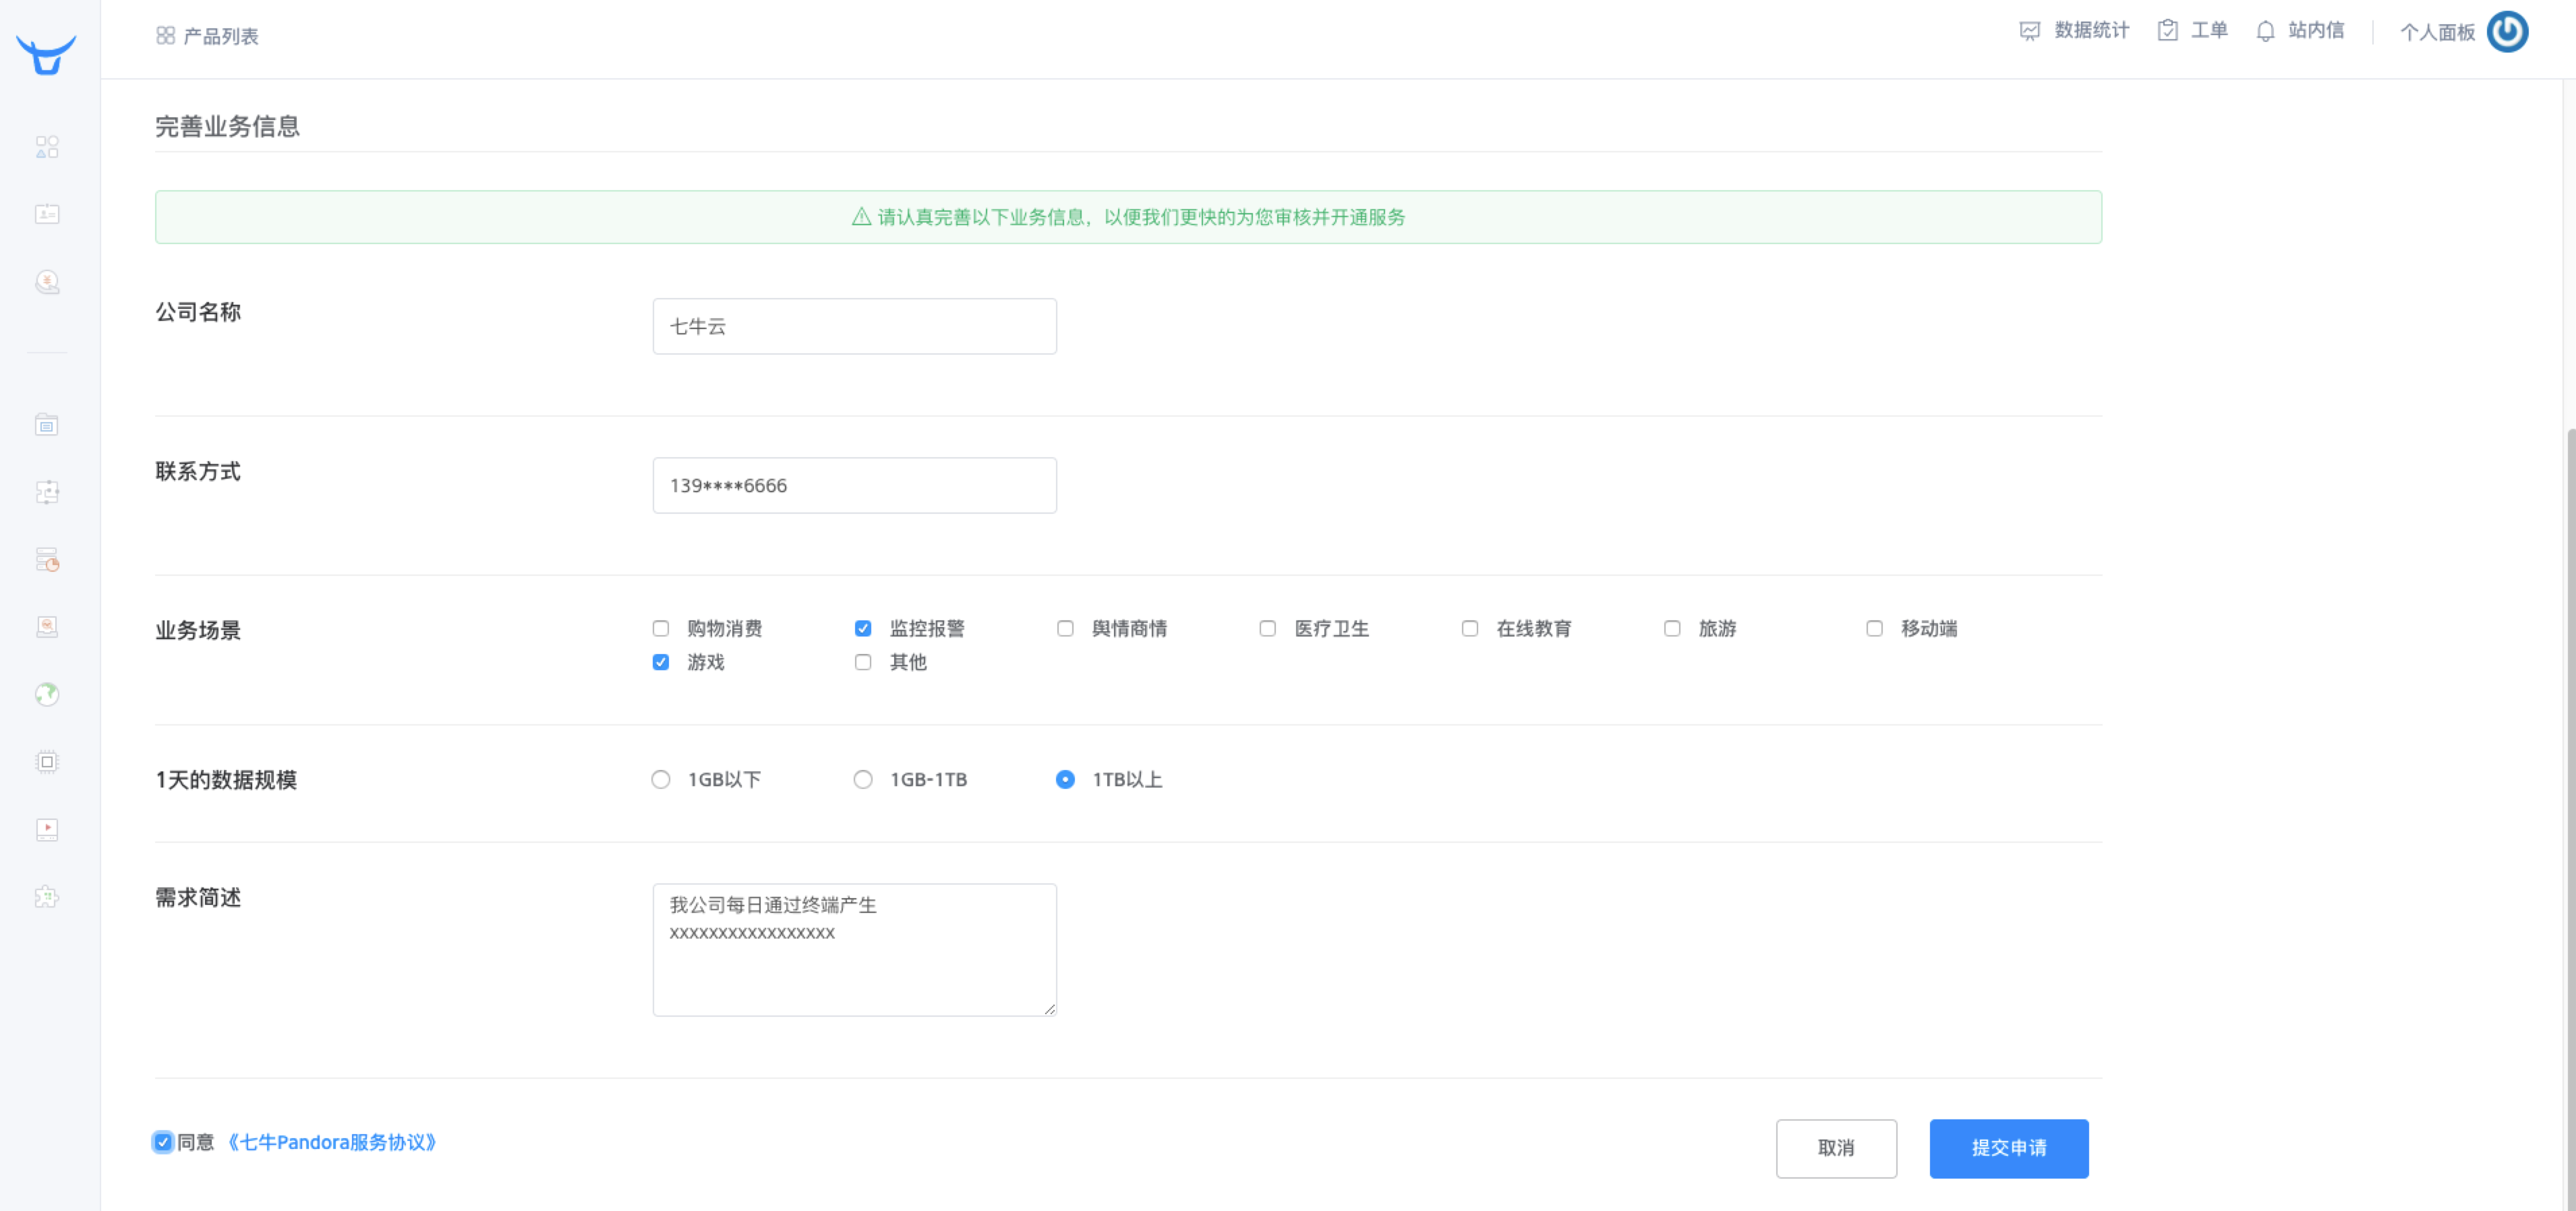The height and width of the screenshot is (1211, 2576).
Task: Open 数据统计 in top navigation
Action: click(2091, 30)
